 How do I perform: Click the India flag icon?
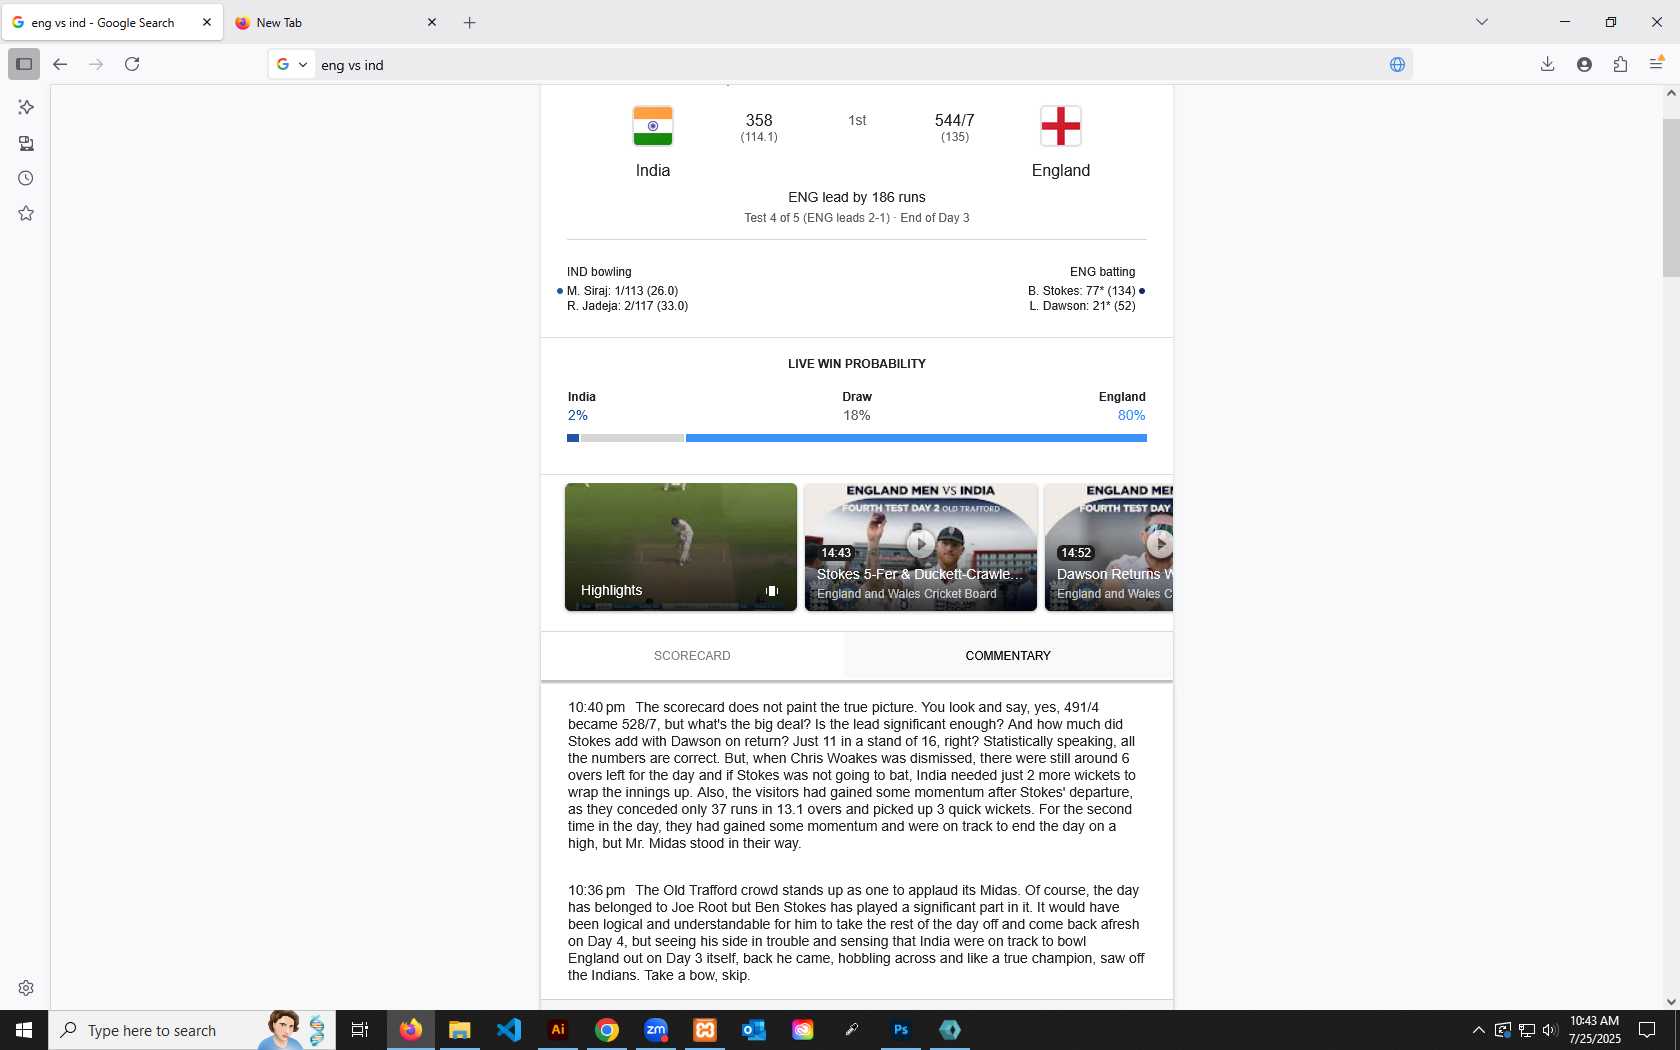[653, 126]
